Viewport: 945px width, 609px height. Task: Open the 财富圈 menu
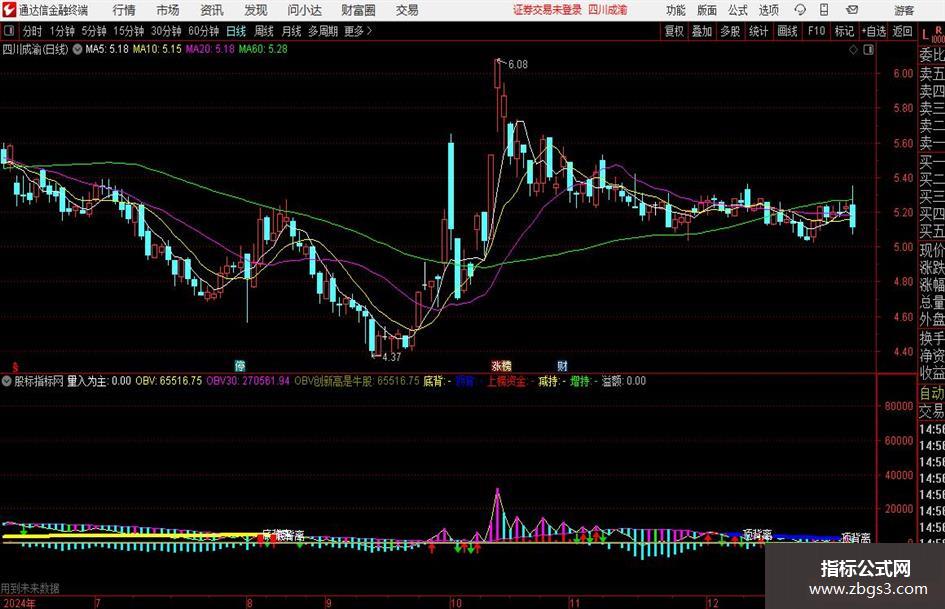click(358, 10)
